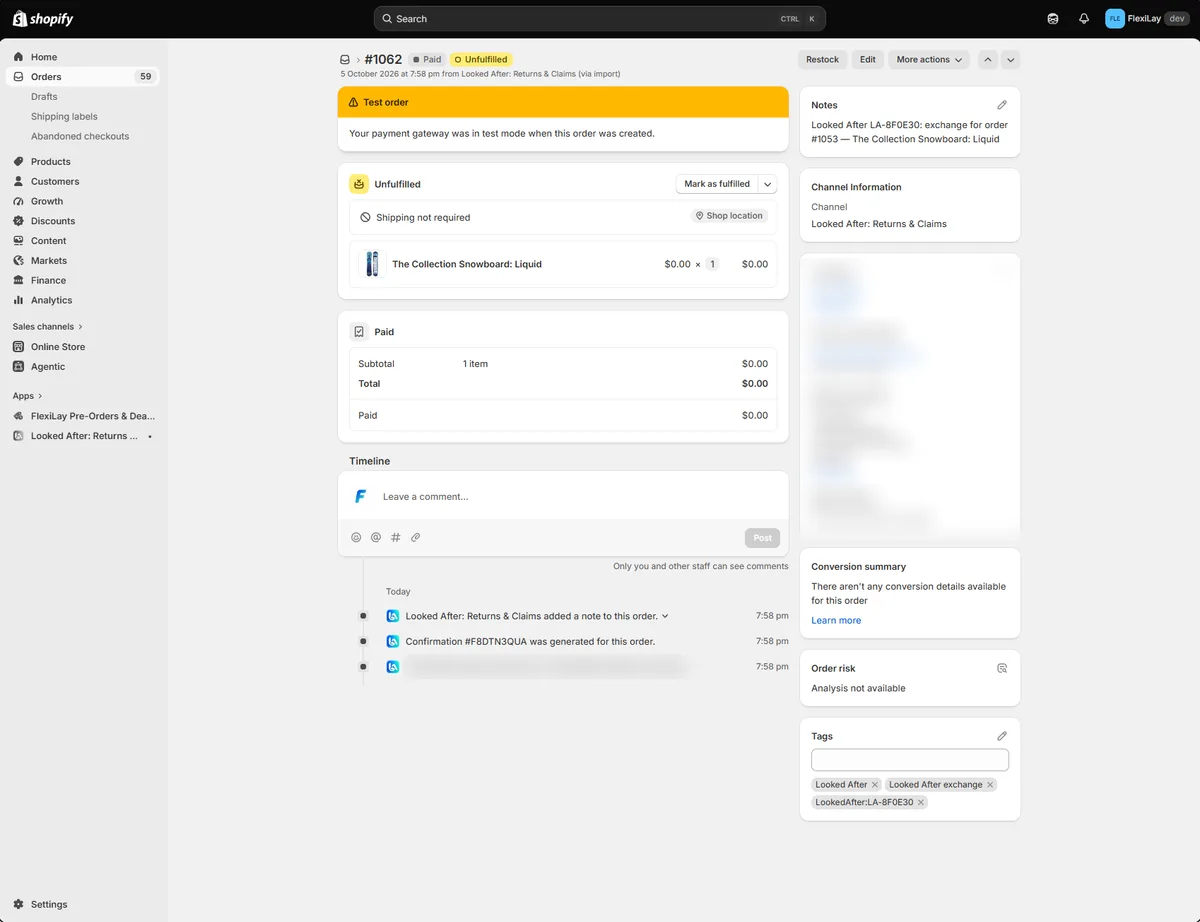Screen dimensions: 1200x922
Task: Click the orders breadcrumb icon
Action: pyautogui.click(x=345, y=60)
